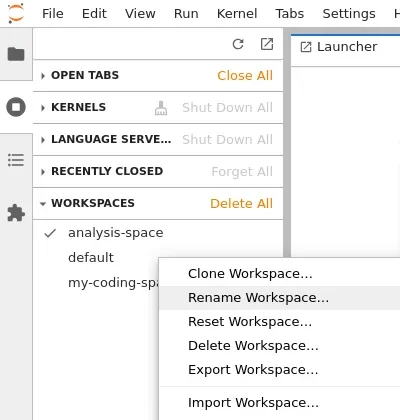Click the refresh list icon
Screen dimensions: 400x420
coord(238,44)
